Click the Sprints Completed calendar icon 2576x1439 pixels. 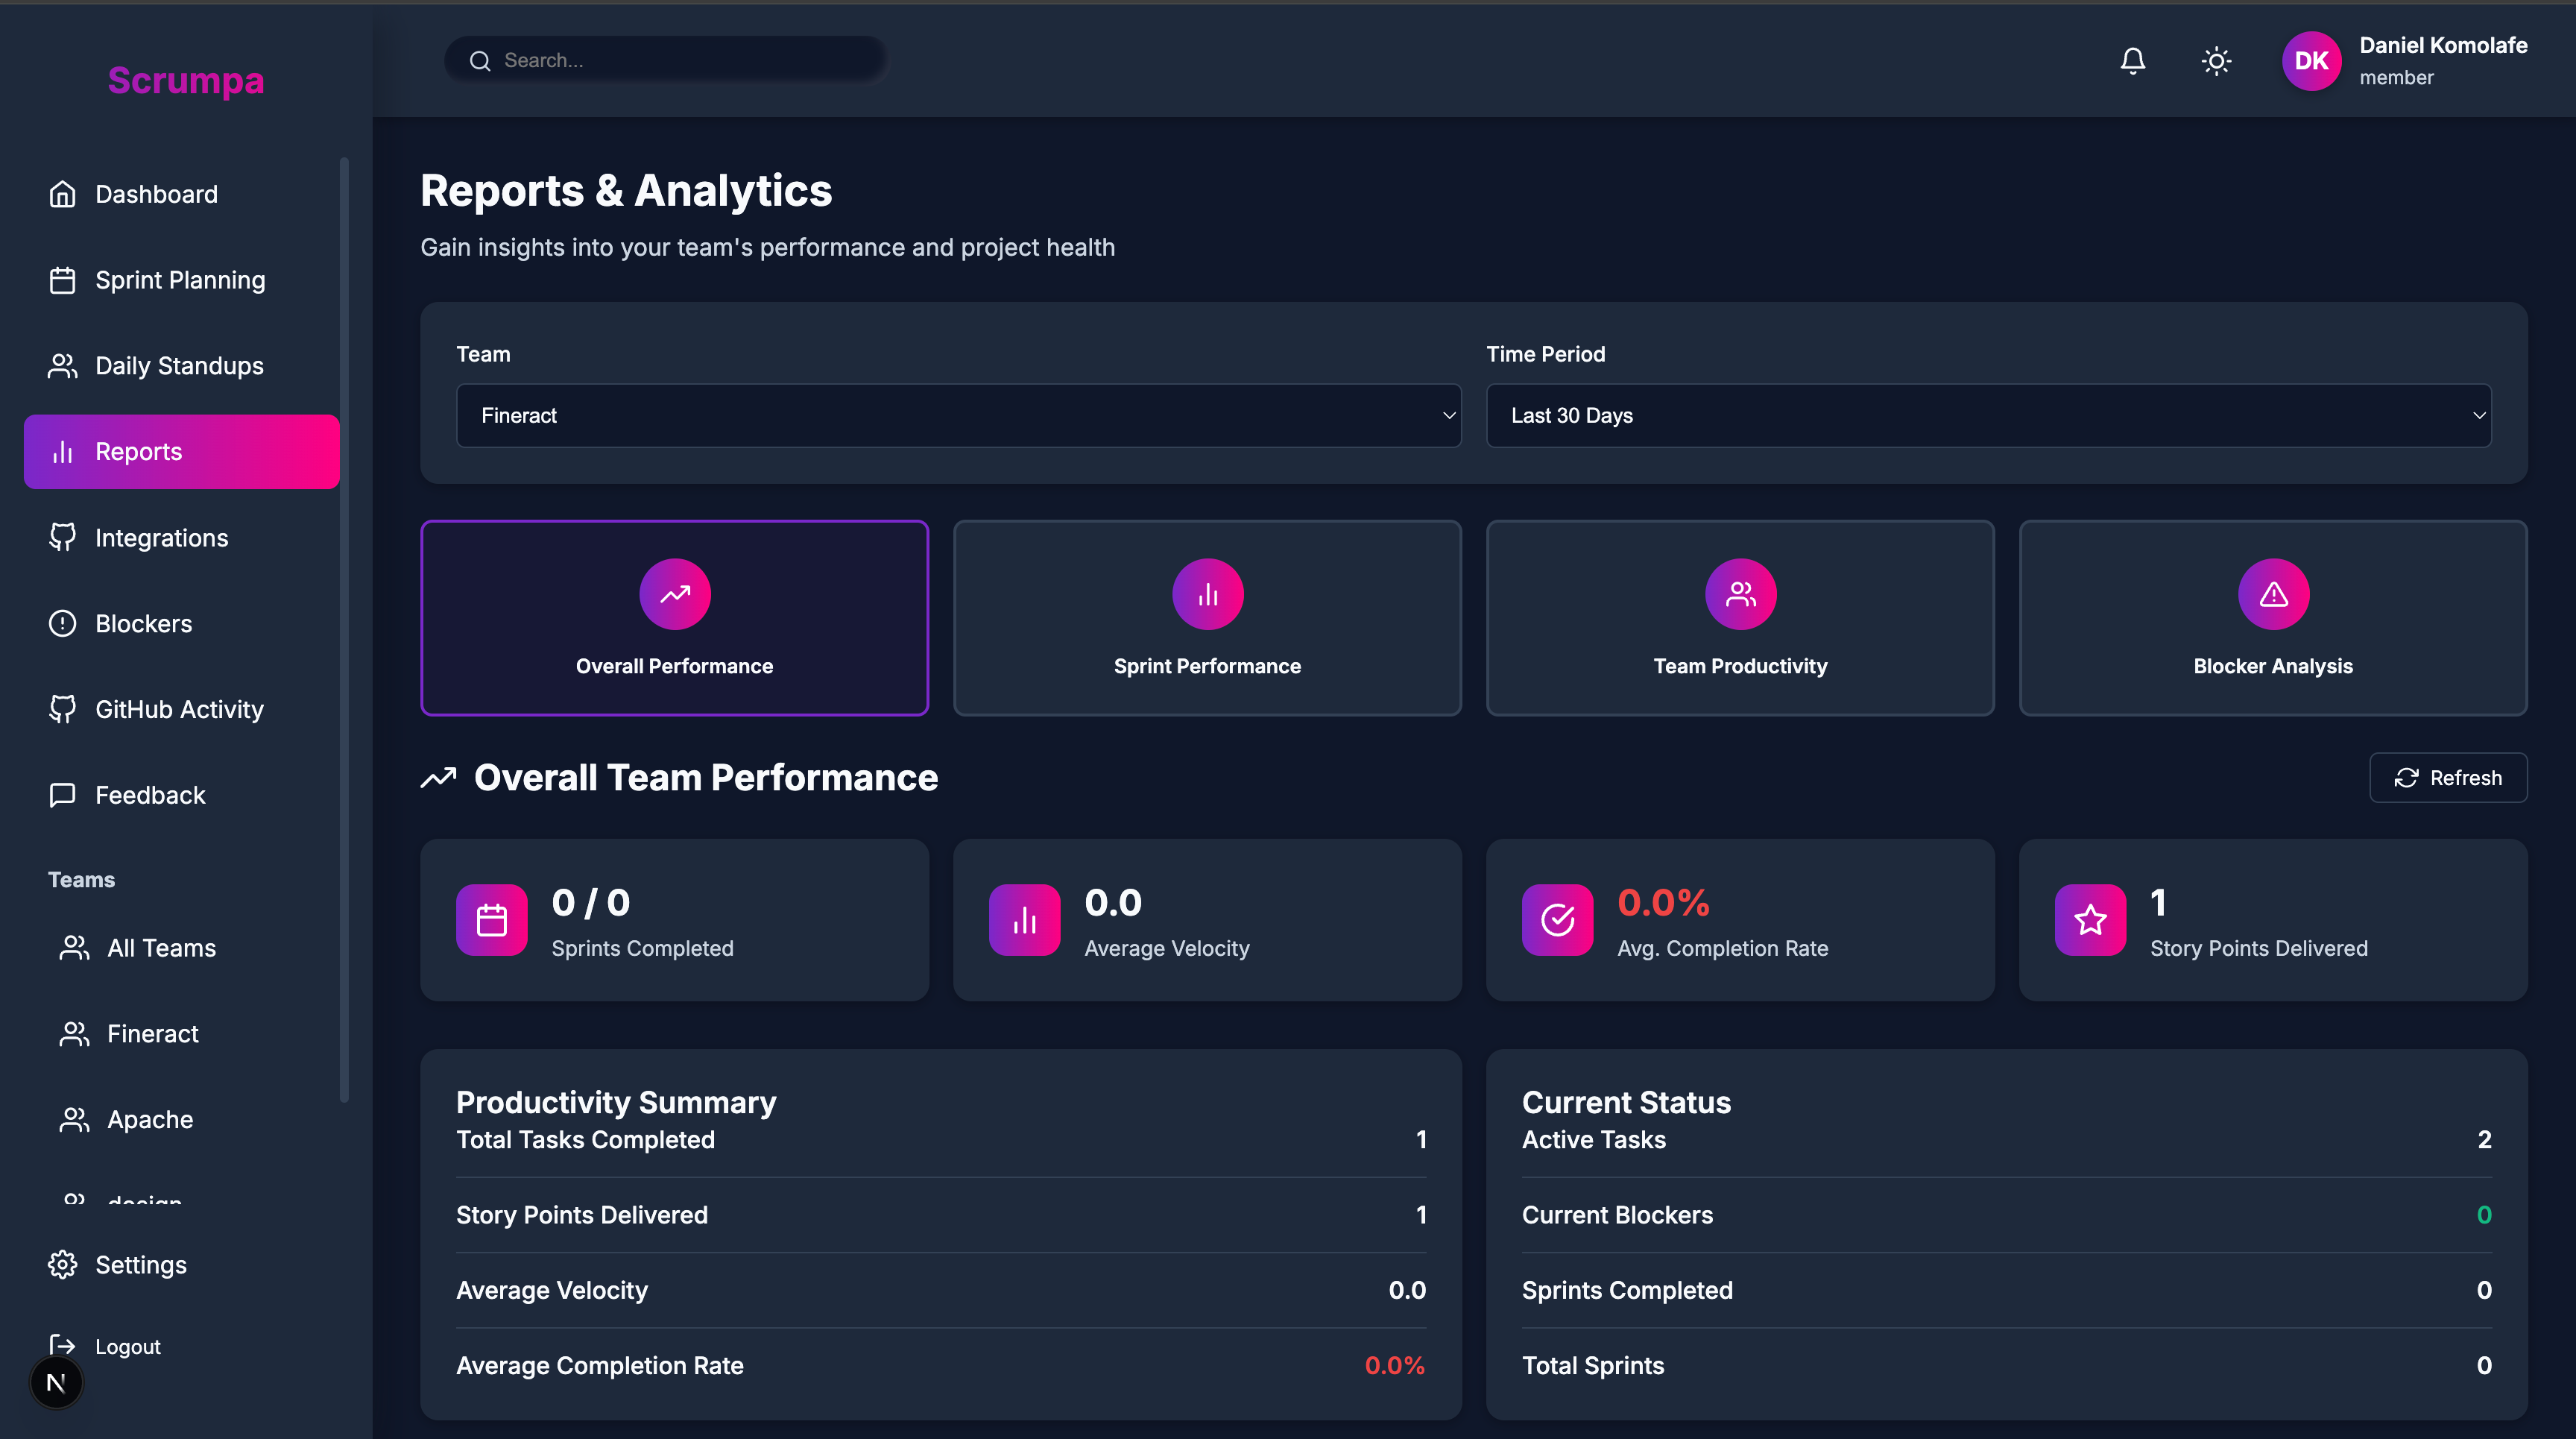(491, 919)
